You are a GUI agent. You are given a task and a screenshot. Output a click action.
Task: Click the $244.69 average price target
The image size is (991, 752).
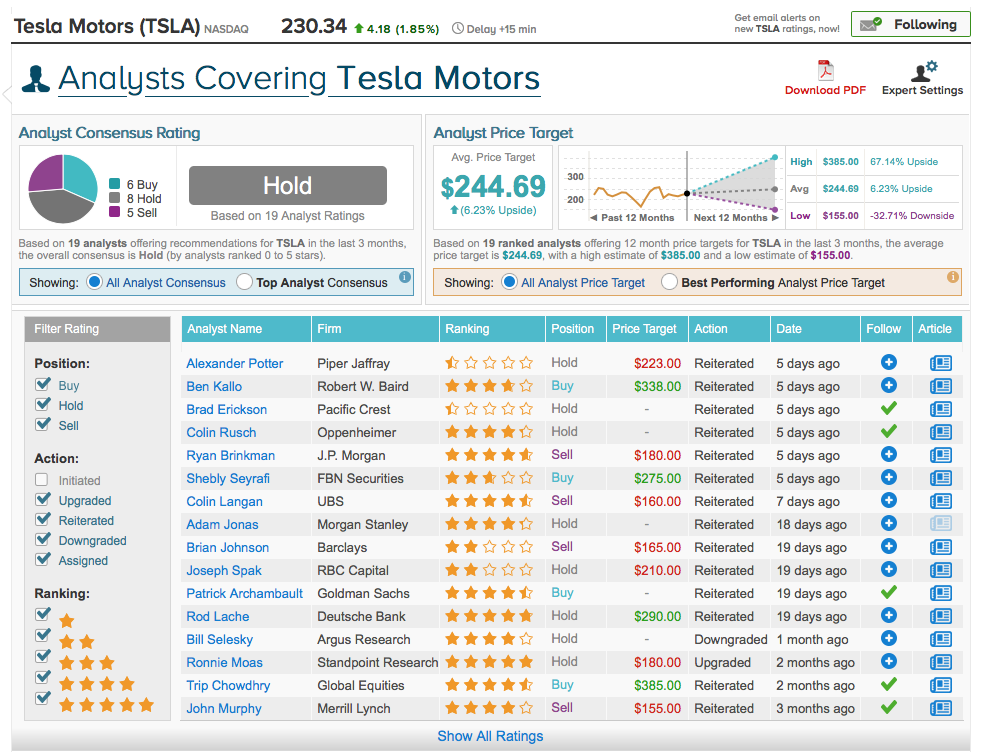[x=493, y=186]
